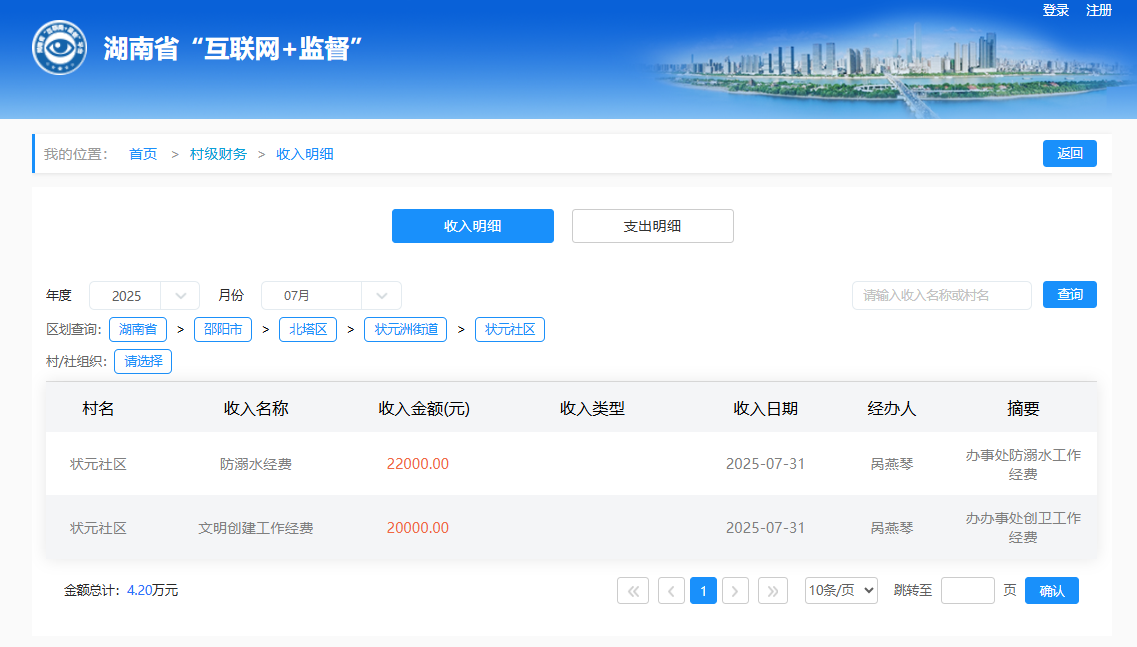Click the previous page arrow icon
This screenshot has width=1137, height=647.
pyautogui.click(x=671, y=591)
